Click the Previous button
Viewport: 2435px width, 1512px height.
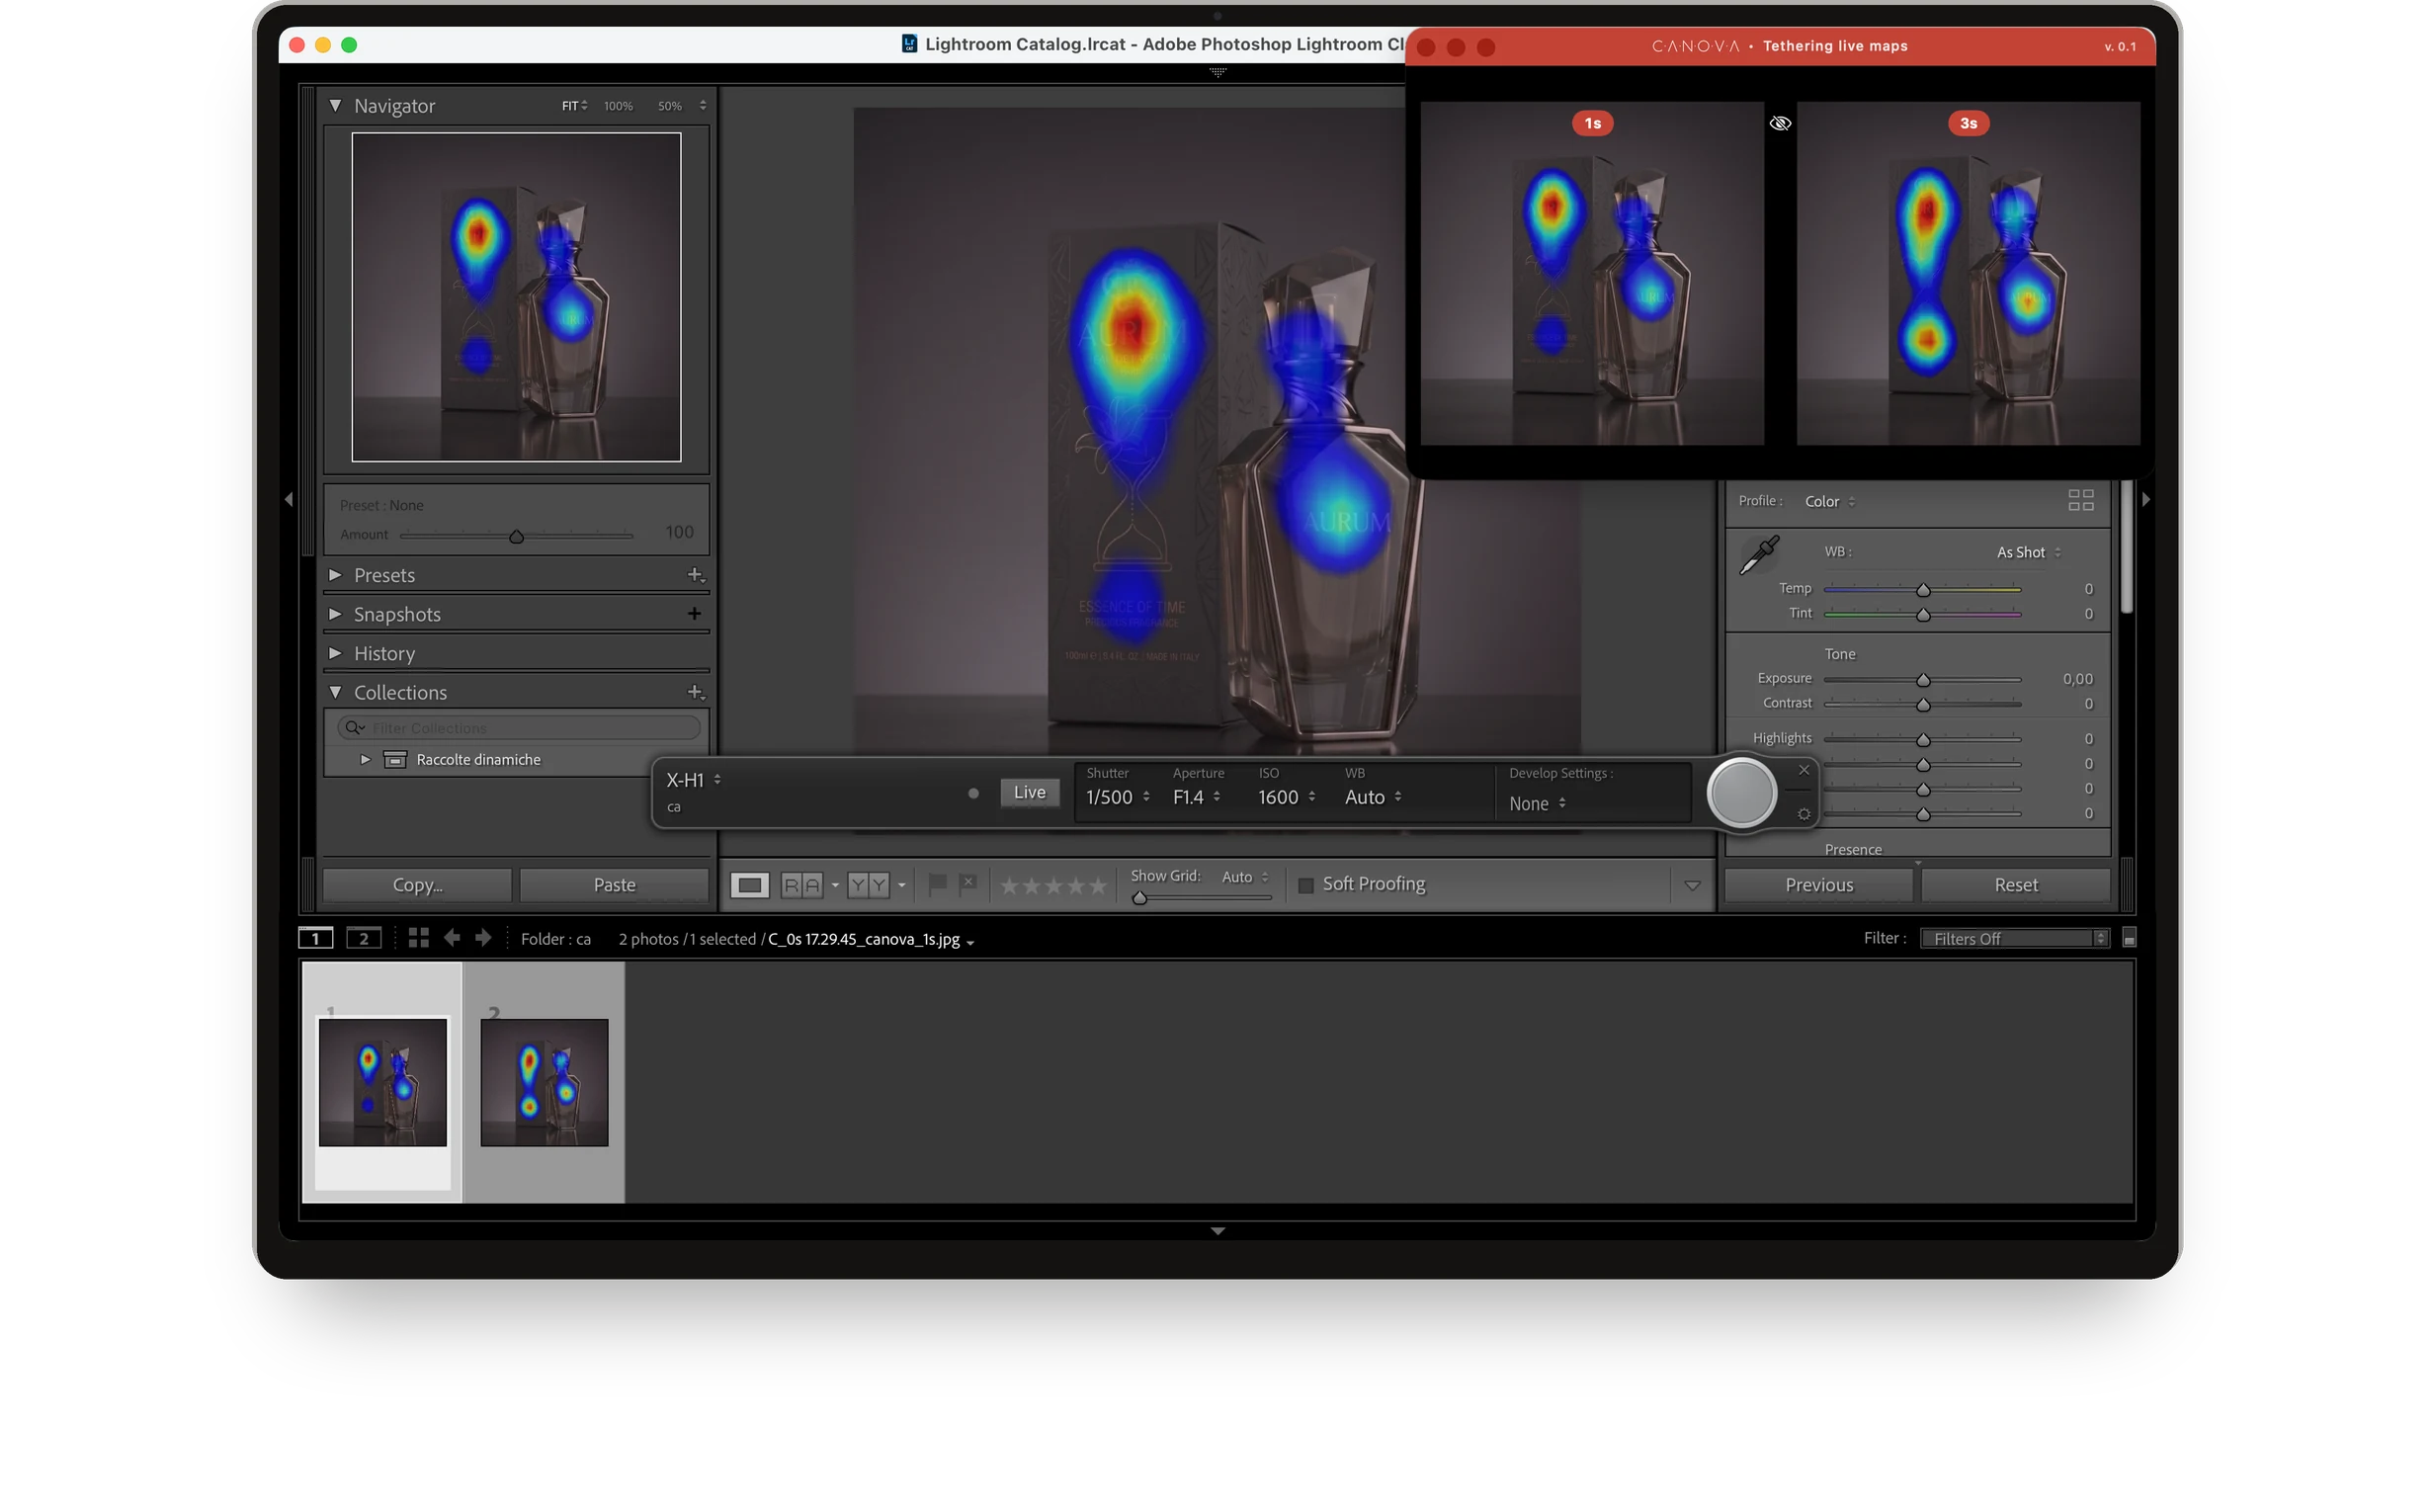(1818, 885)
